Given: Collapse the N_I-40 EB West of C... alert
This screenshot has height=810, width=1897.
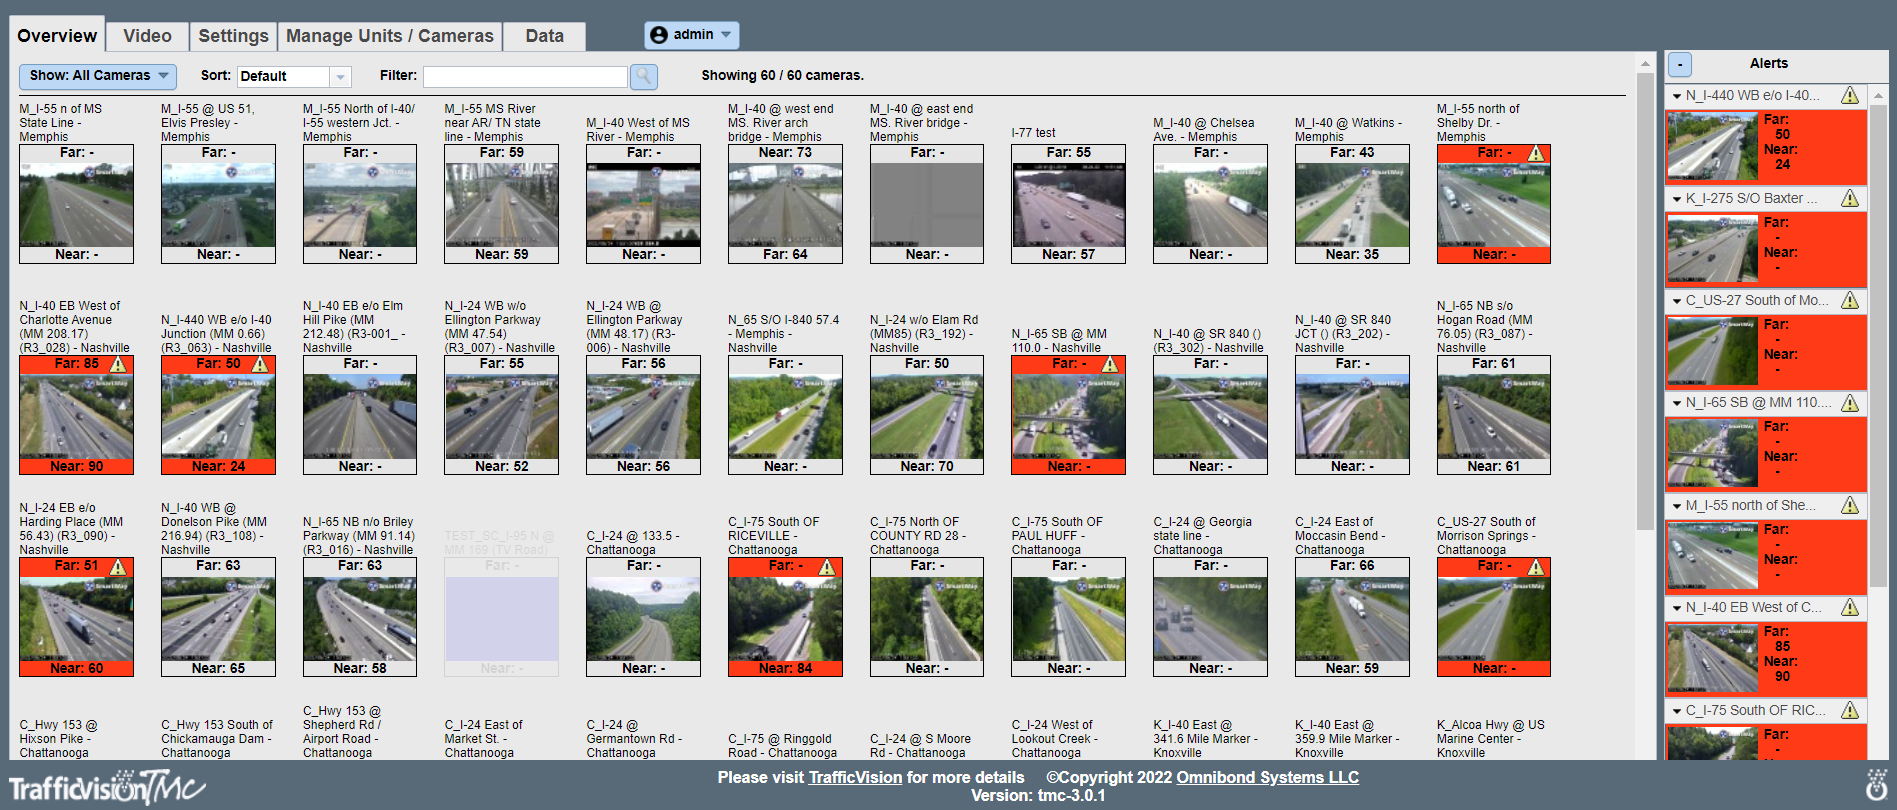Looking at the screenshot, I should click(x=1677, y=608).
